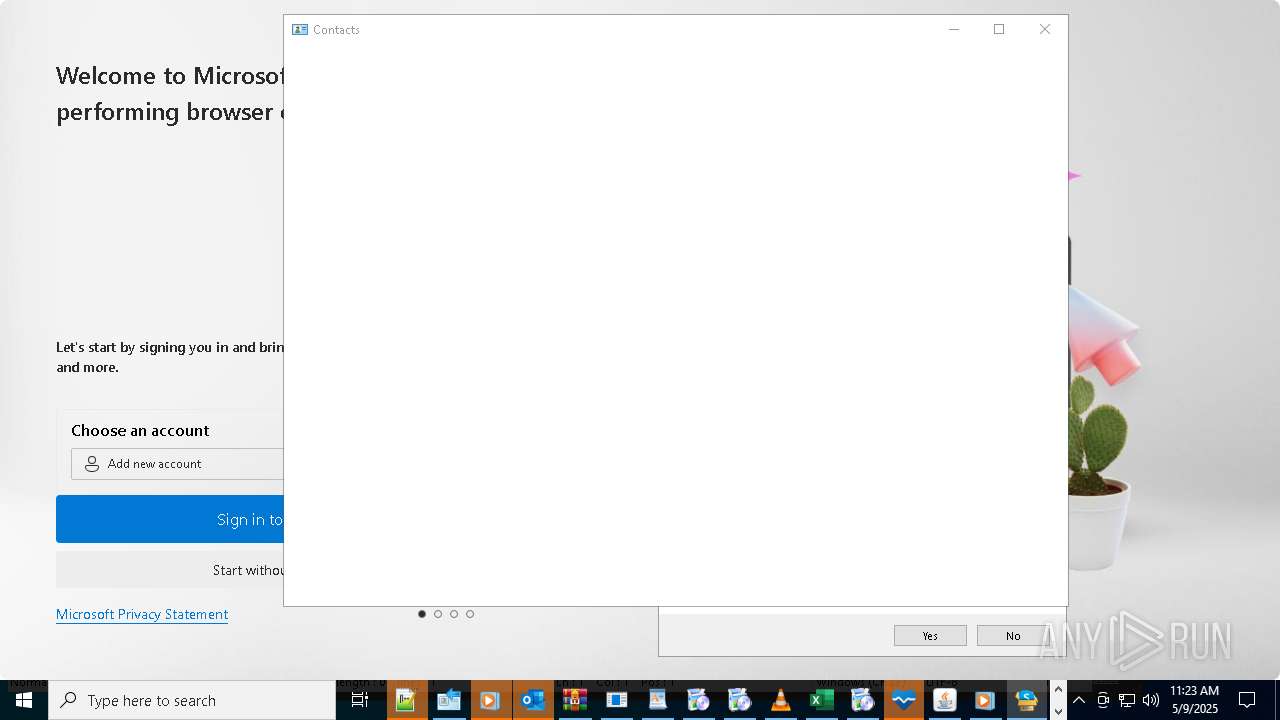Open the network status tray icon
Viewport: 1280px width, 720px height.
tap(1127, 700)
